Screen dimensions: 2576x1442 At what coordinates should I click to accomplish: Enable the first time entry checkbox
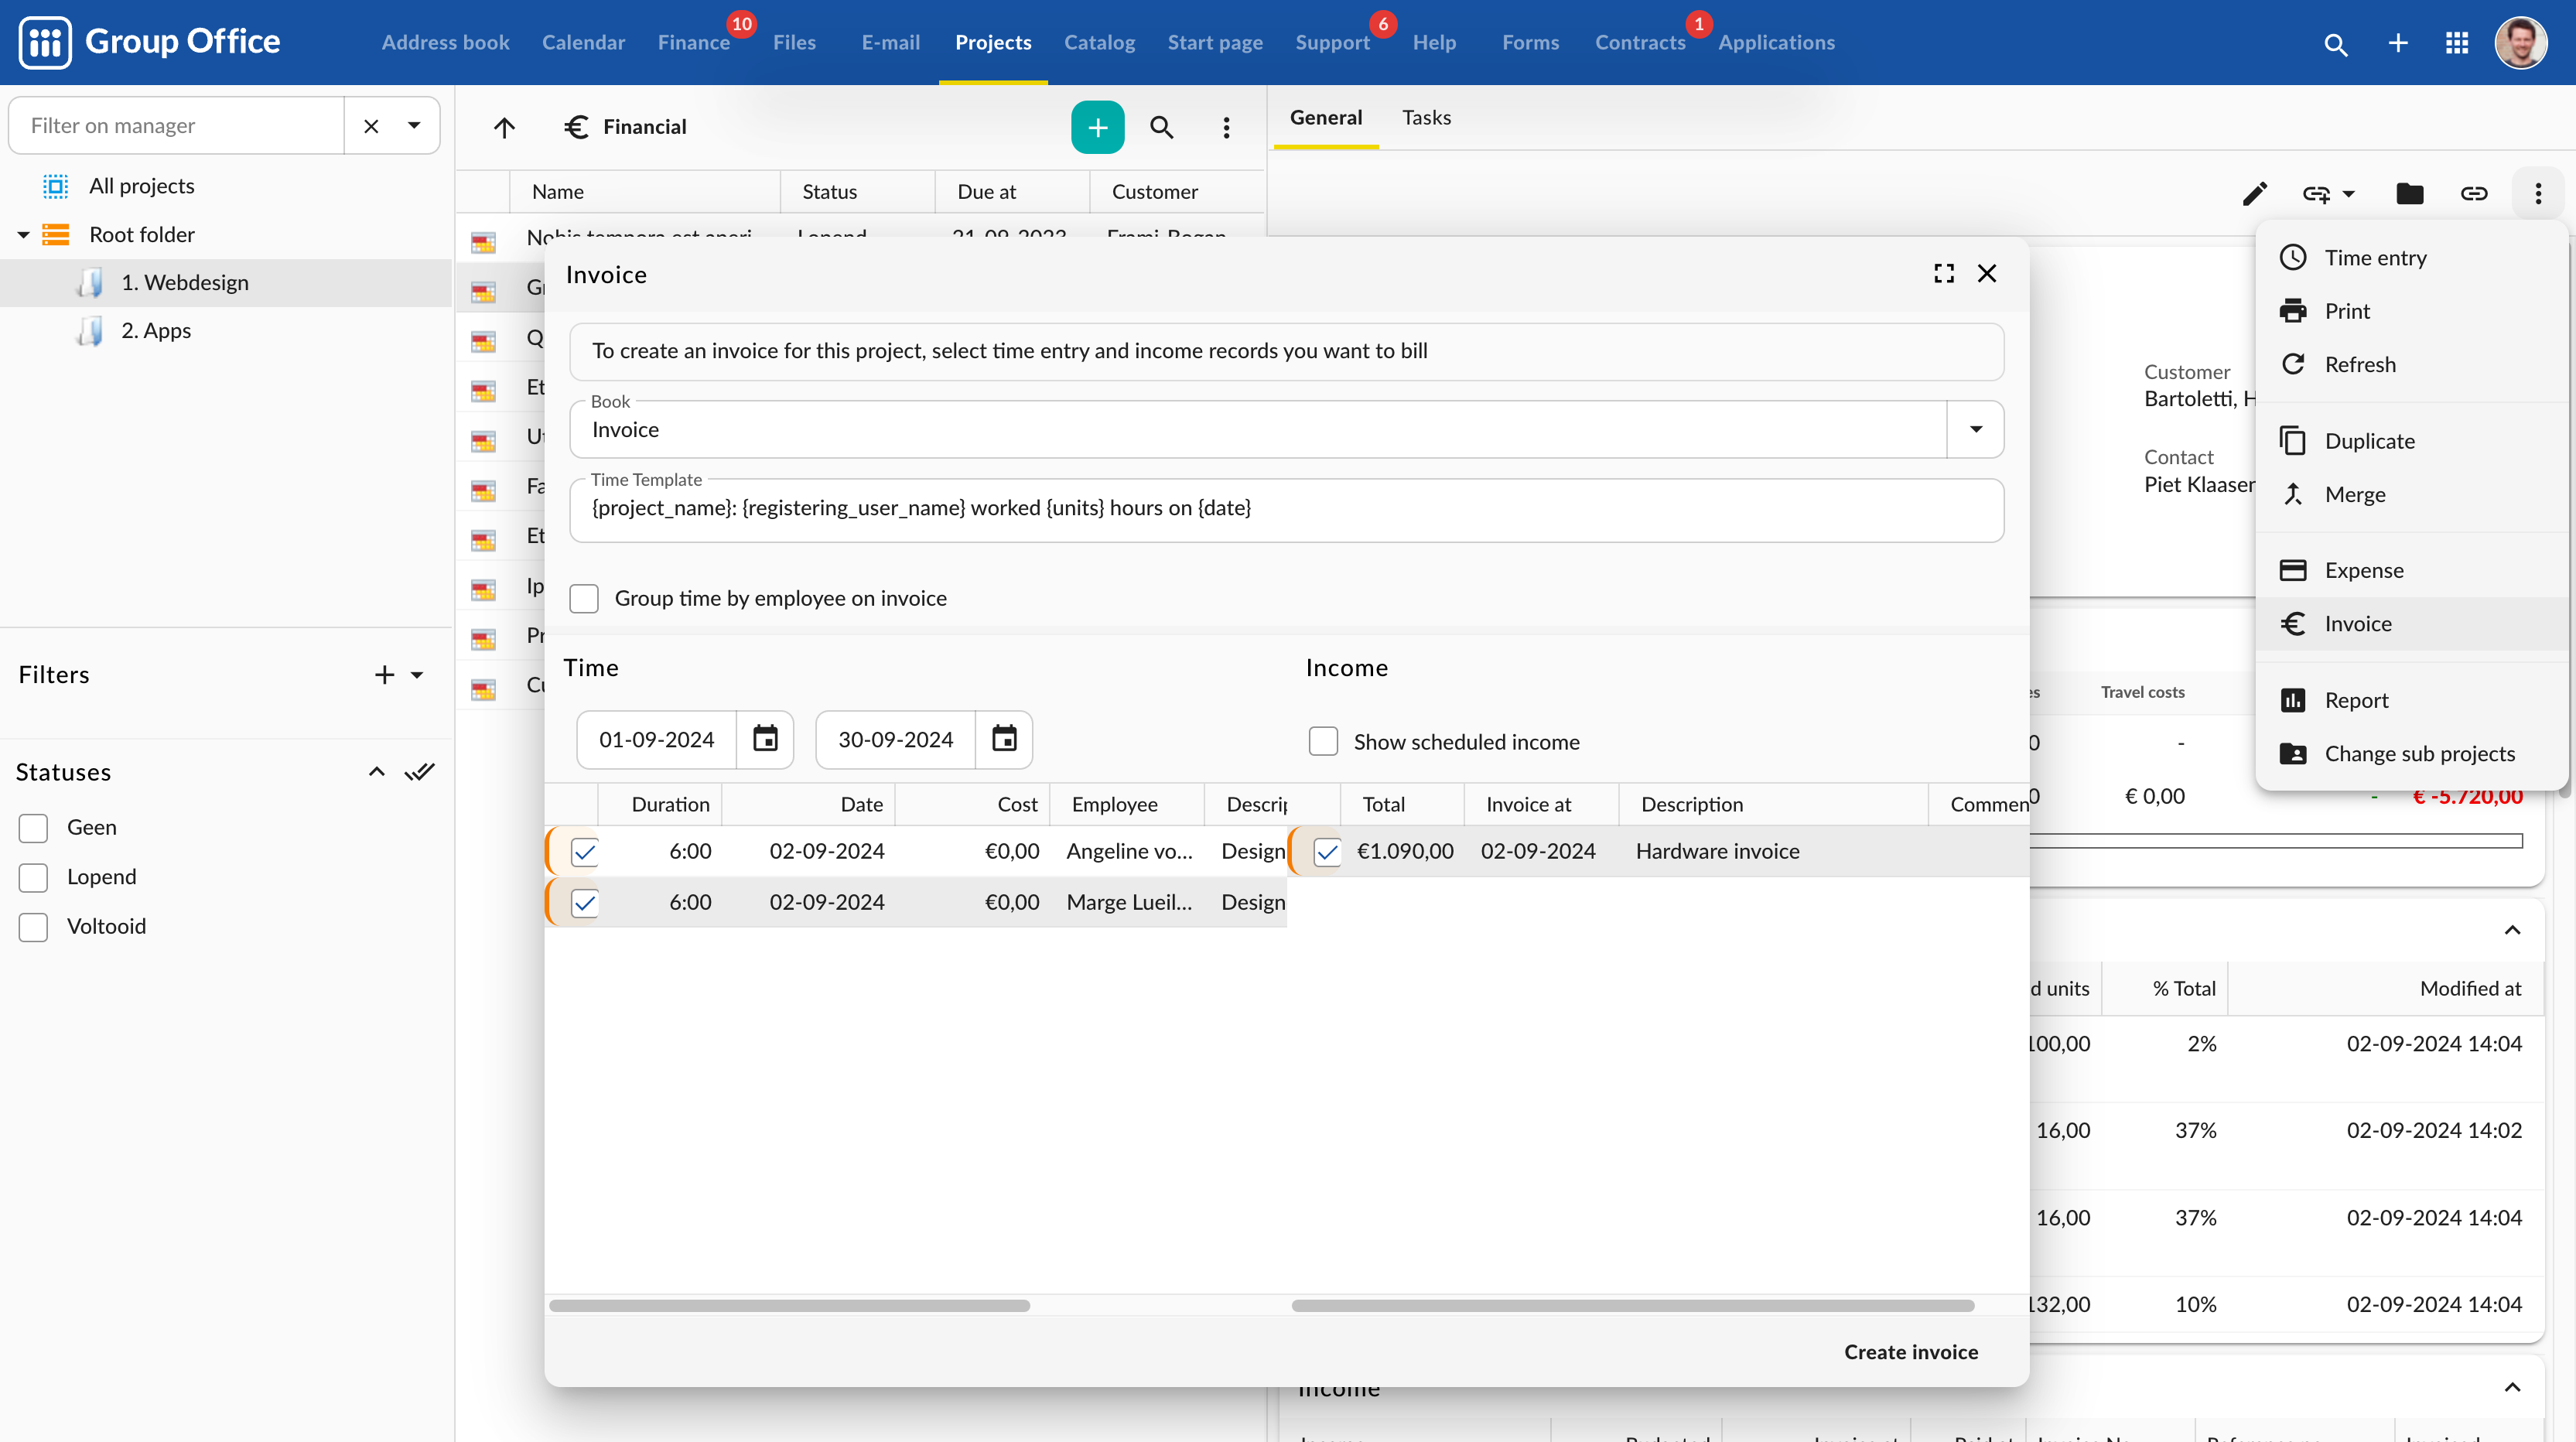click(586, 851)
